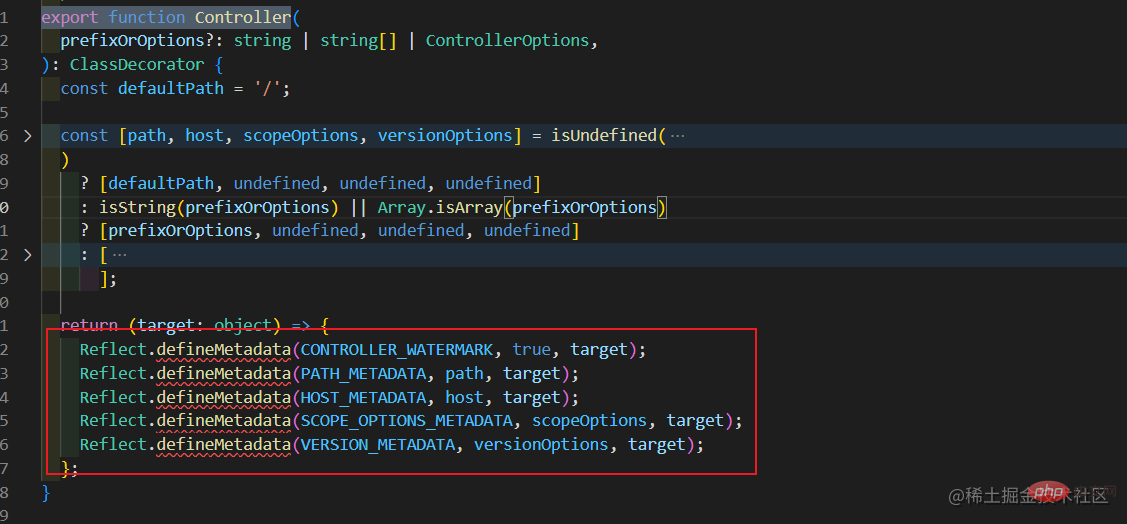This screenshot has width=1127, height=524.
Task: Click the ClassDecorator return type
Action: [x=137, y=65]
